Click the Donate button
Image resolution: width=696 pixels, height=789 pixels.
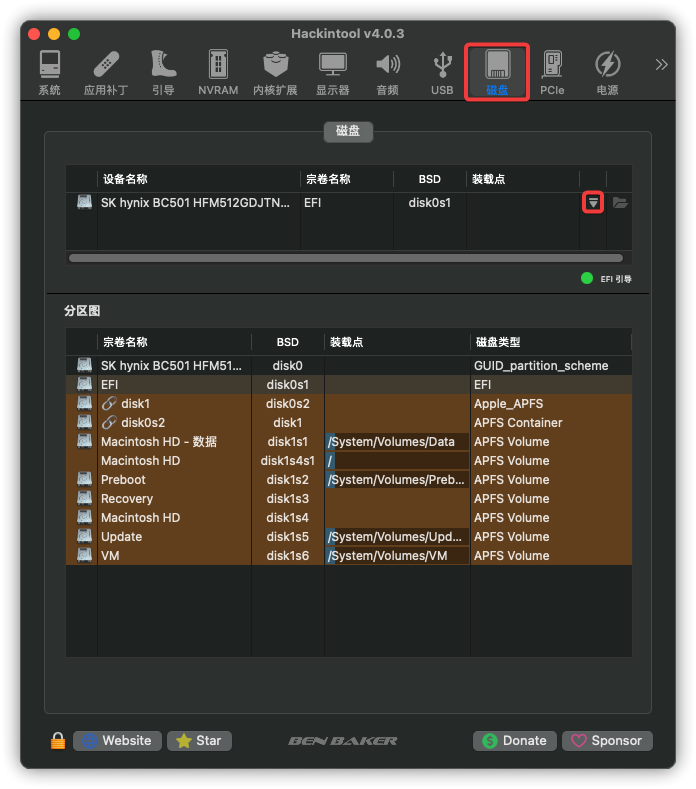coord(514,741)
